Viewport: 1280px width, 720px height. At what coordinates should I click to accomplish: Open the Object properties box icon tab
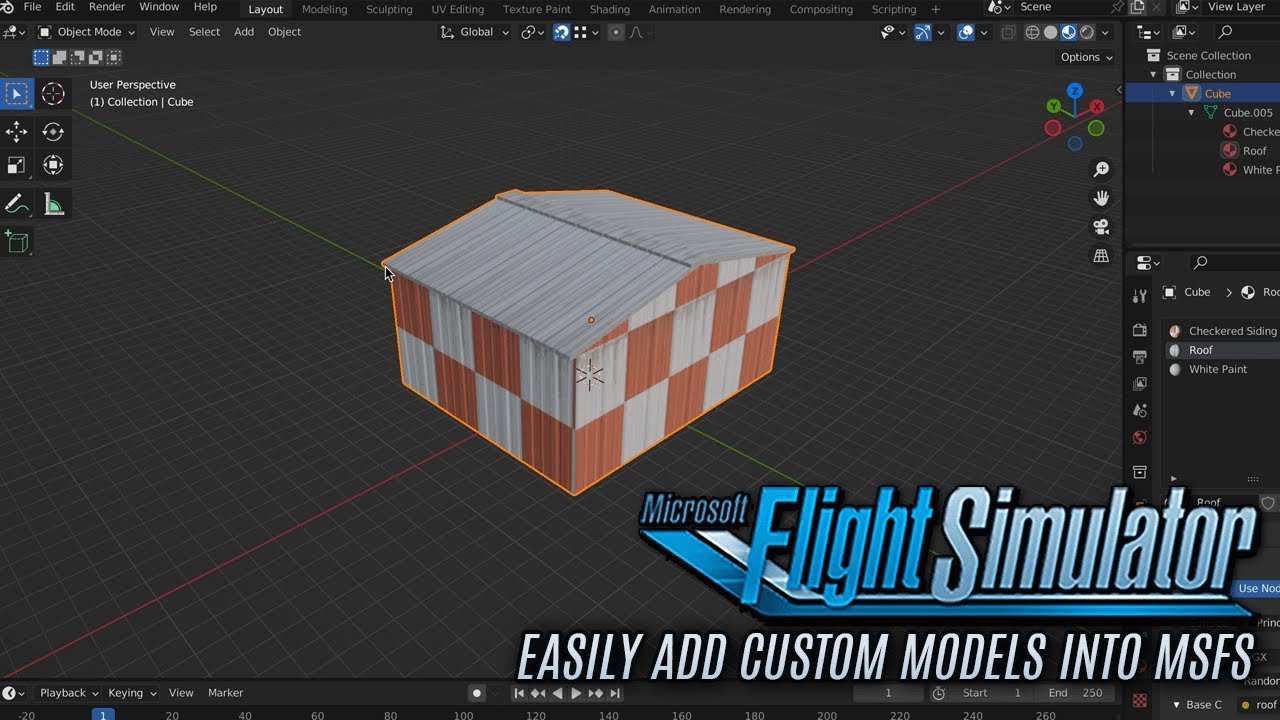[1139, 472]
